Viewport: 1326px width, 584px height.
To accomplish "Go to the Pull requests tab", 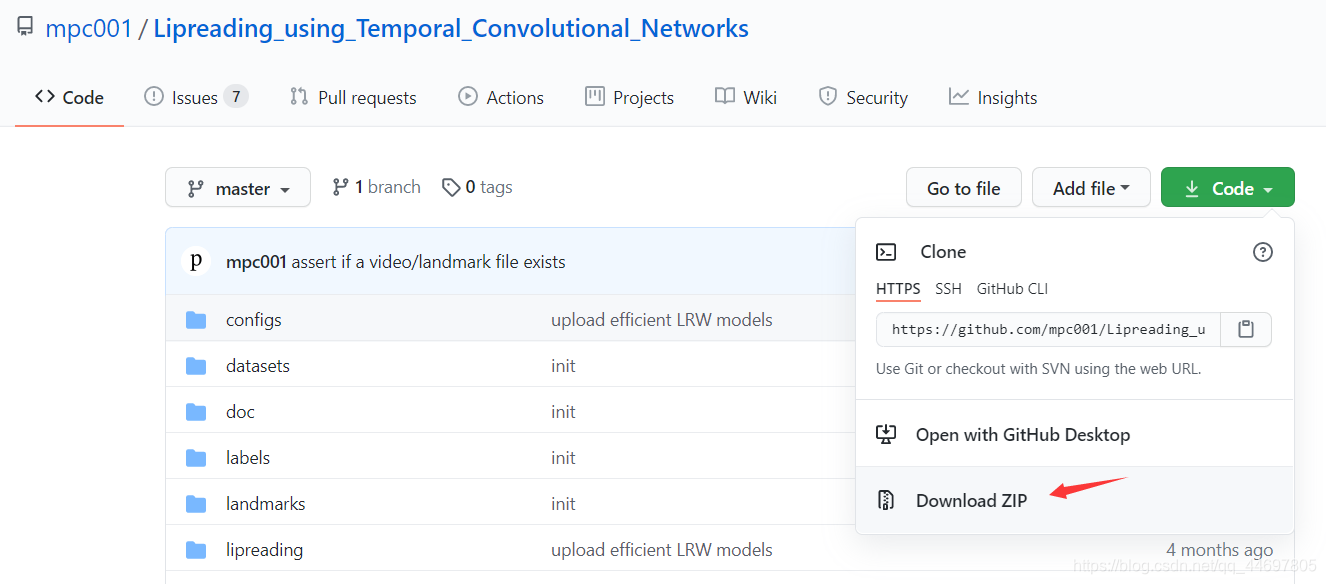I will click(x=353, y=97).
